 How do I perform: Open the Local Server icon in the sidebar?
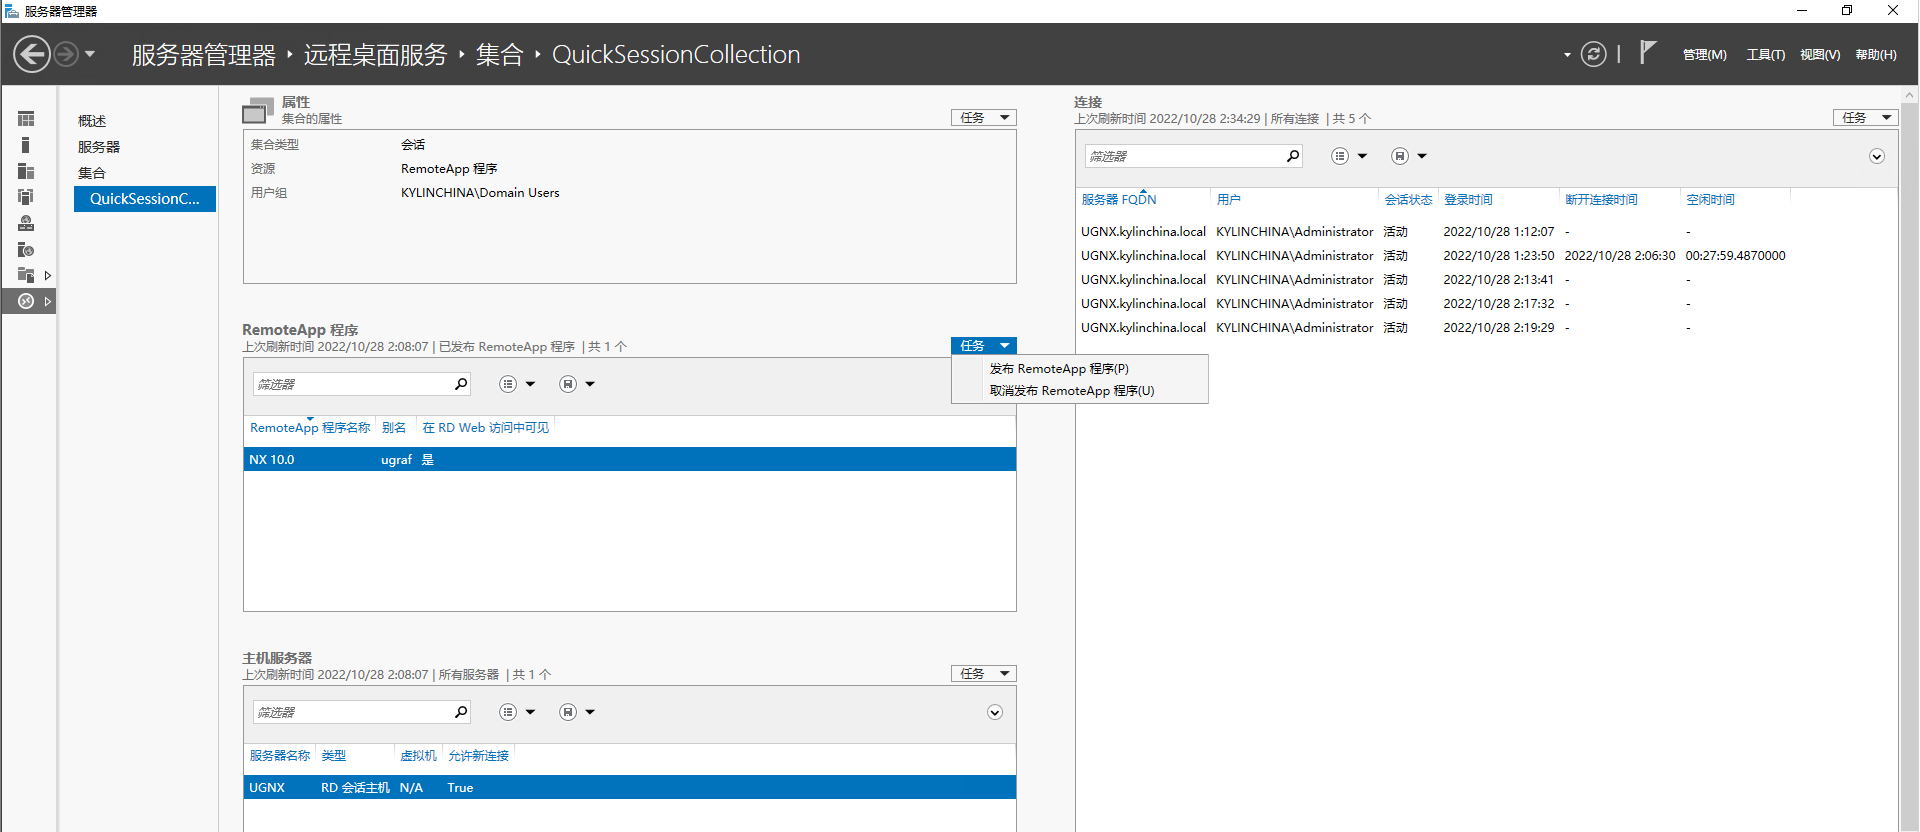pyautogui.click(x=26, y=145)
